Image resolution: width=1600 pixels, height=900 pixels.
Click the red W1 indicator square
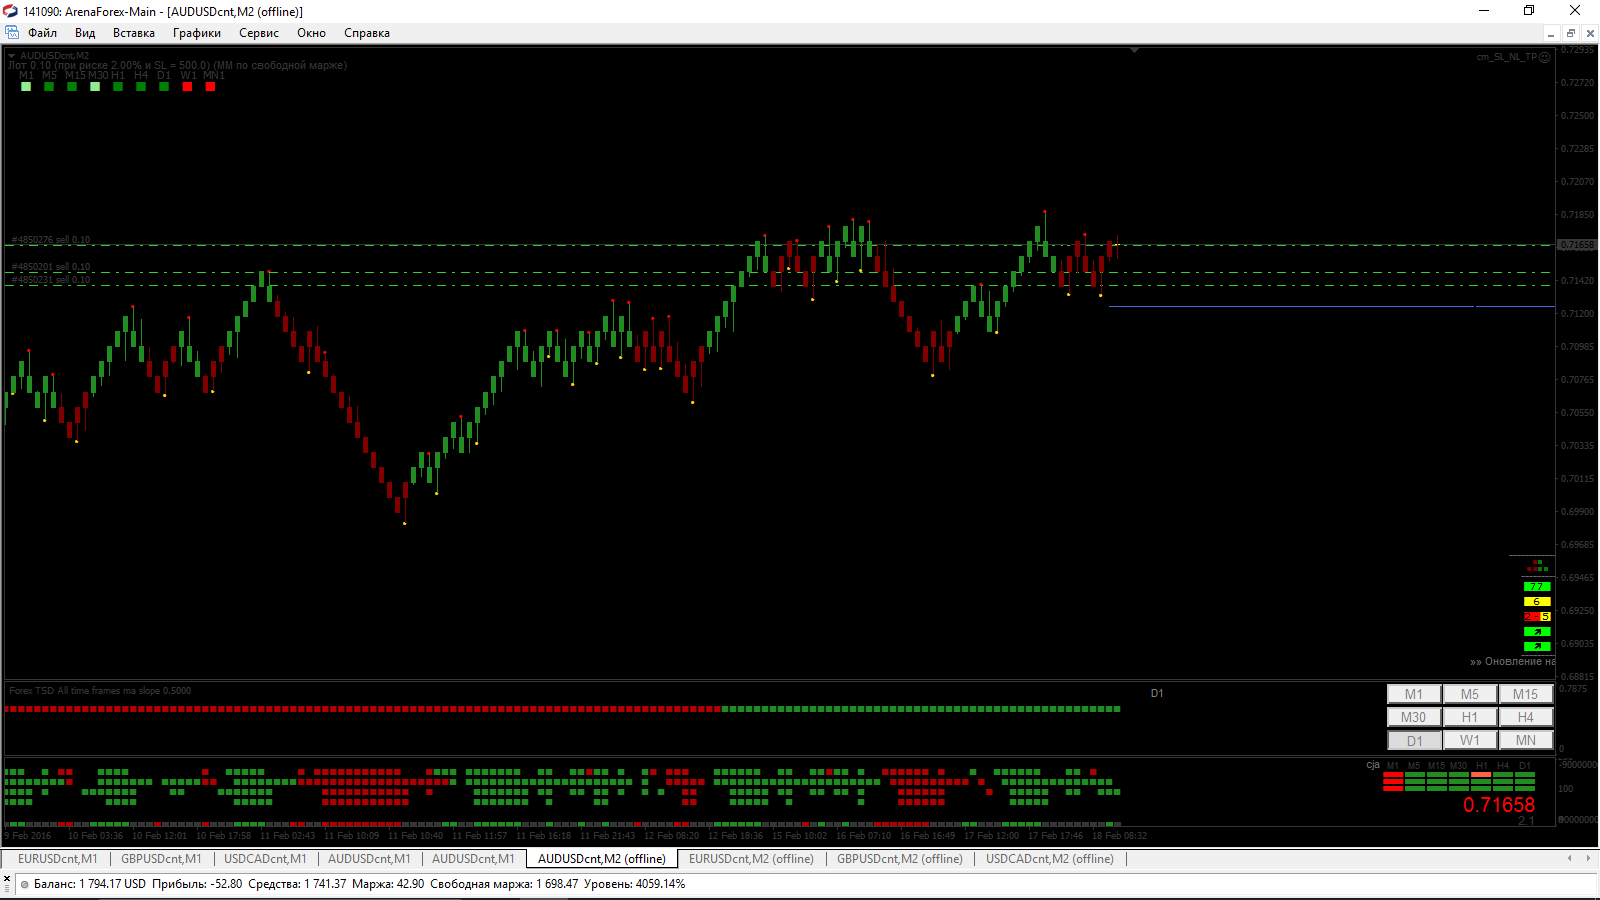(187, 87)
